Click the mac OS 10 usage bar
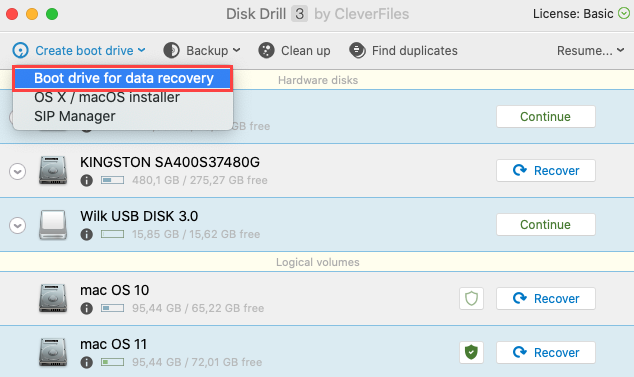The height and width of the screenshot is (377, 634). coord(112,308)
